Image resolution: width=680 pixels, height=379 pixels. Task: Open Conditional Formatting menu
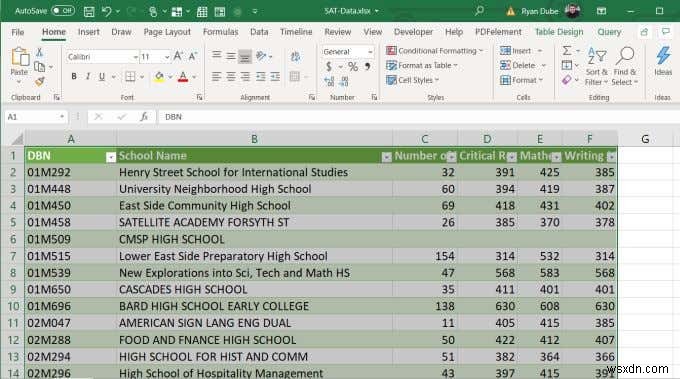pyautogui.click(x=434, y=51)
